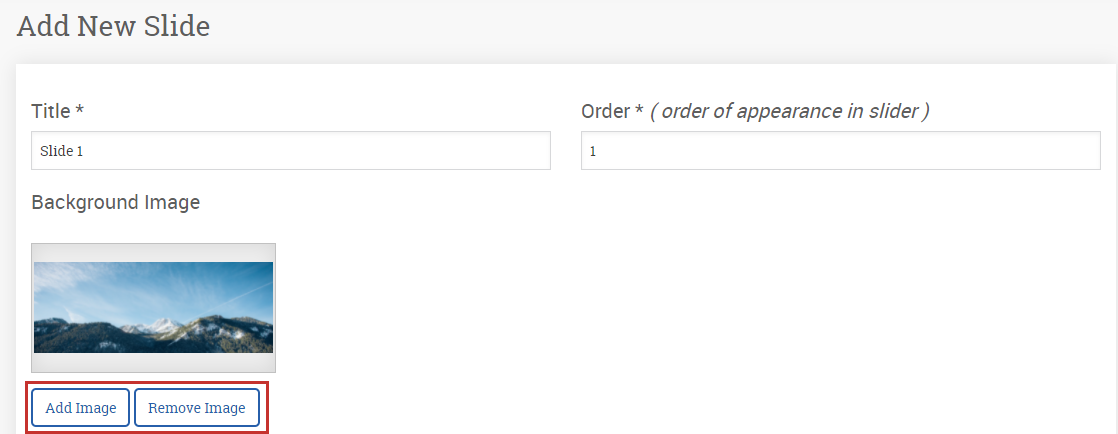Click the snowy mountain peak in the thumbnail
Viewport: 1118px width, 434px height.
click(x=158, y=325)
